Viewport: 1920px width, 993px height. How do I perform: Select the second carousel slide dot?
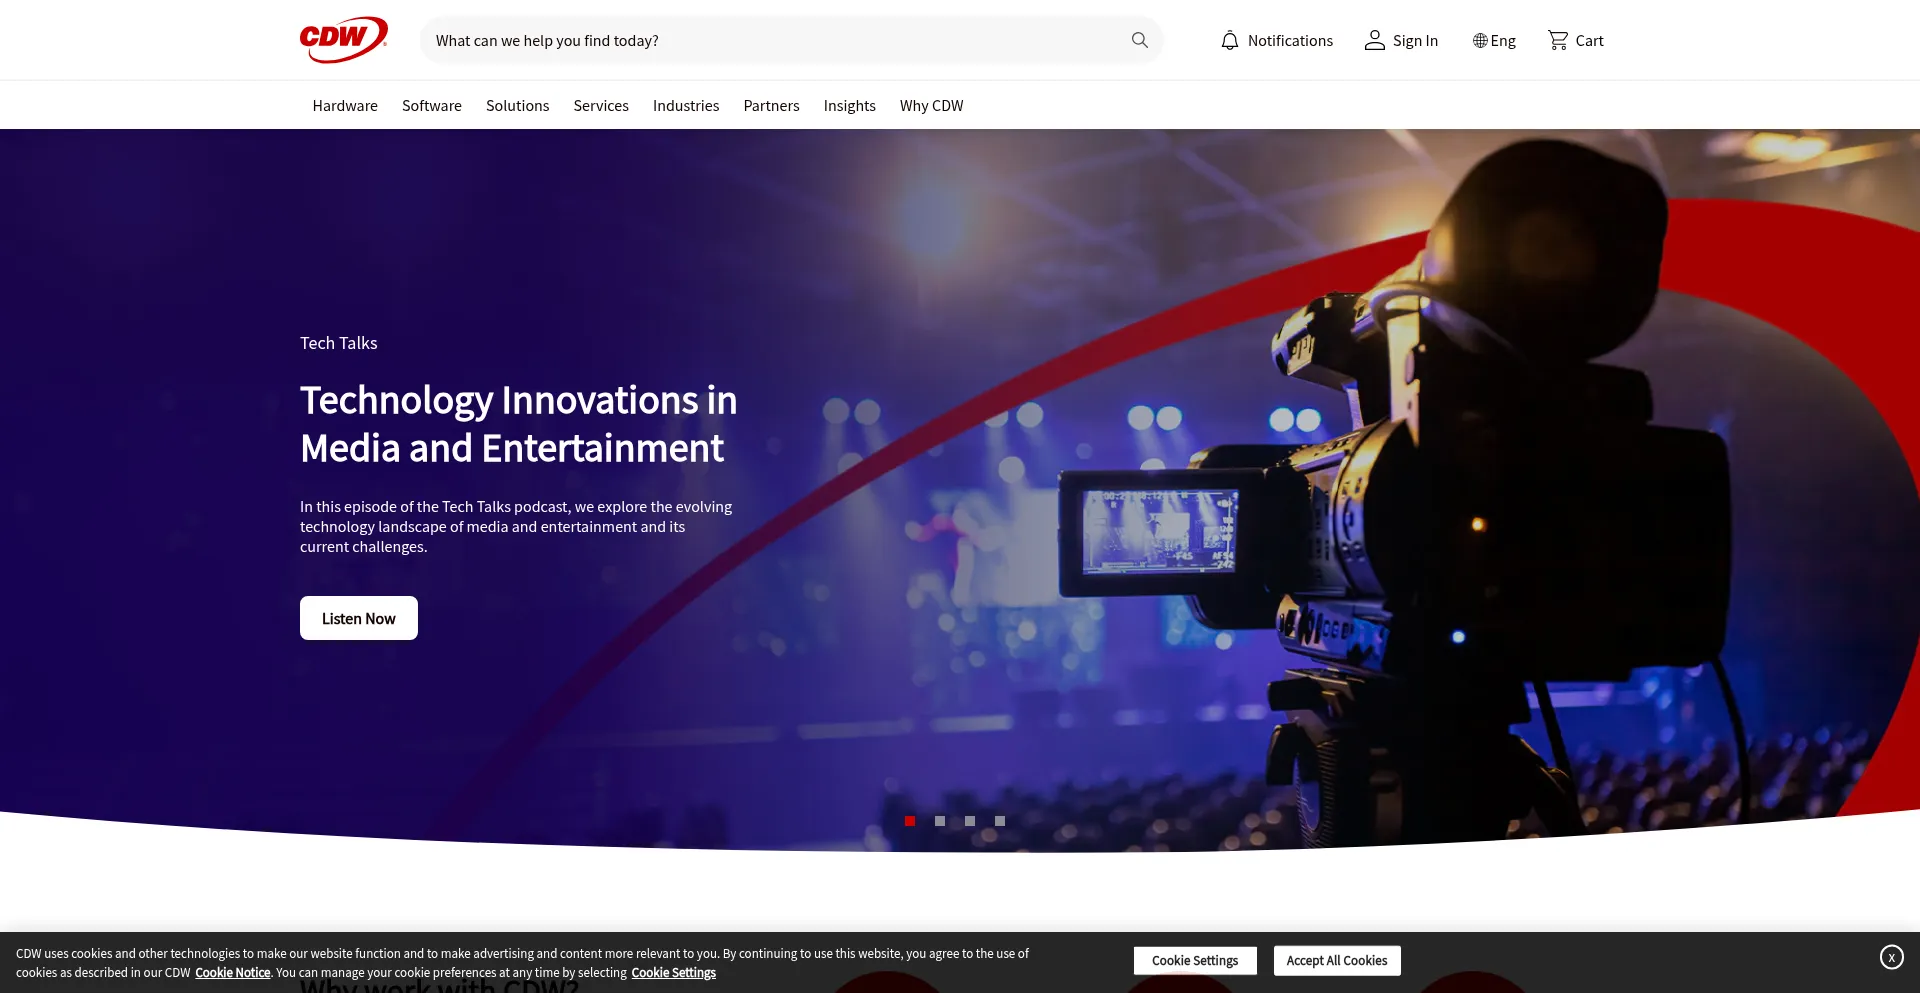pyautogui.click(x=940, y=821)
